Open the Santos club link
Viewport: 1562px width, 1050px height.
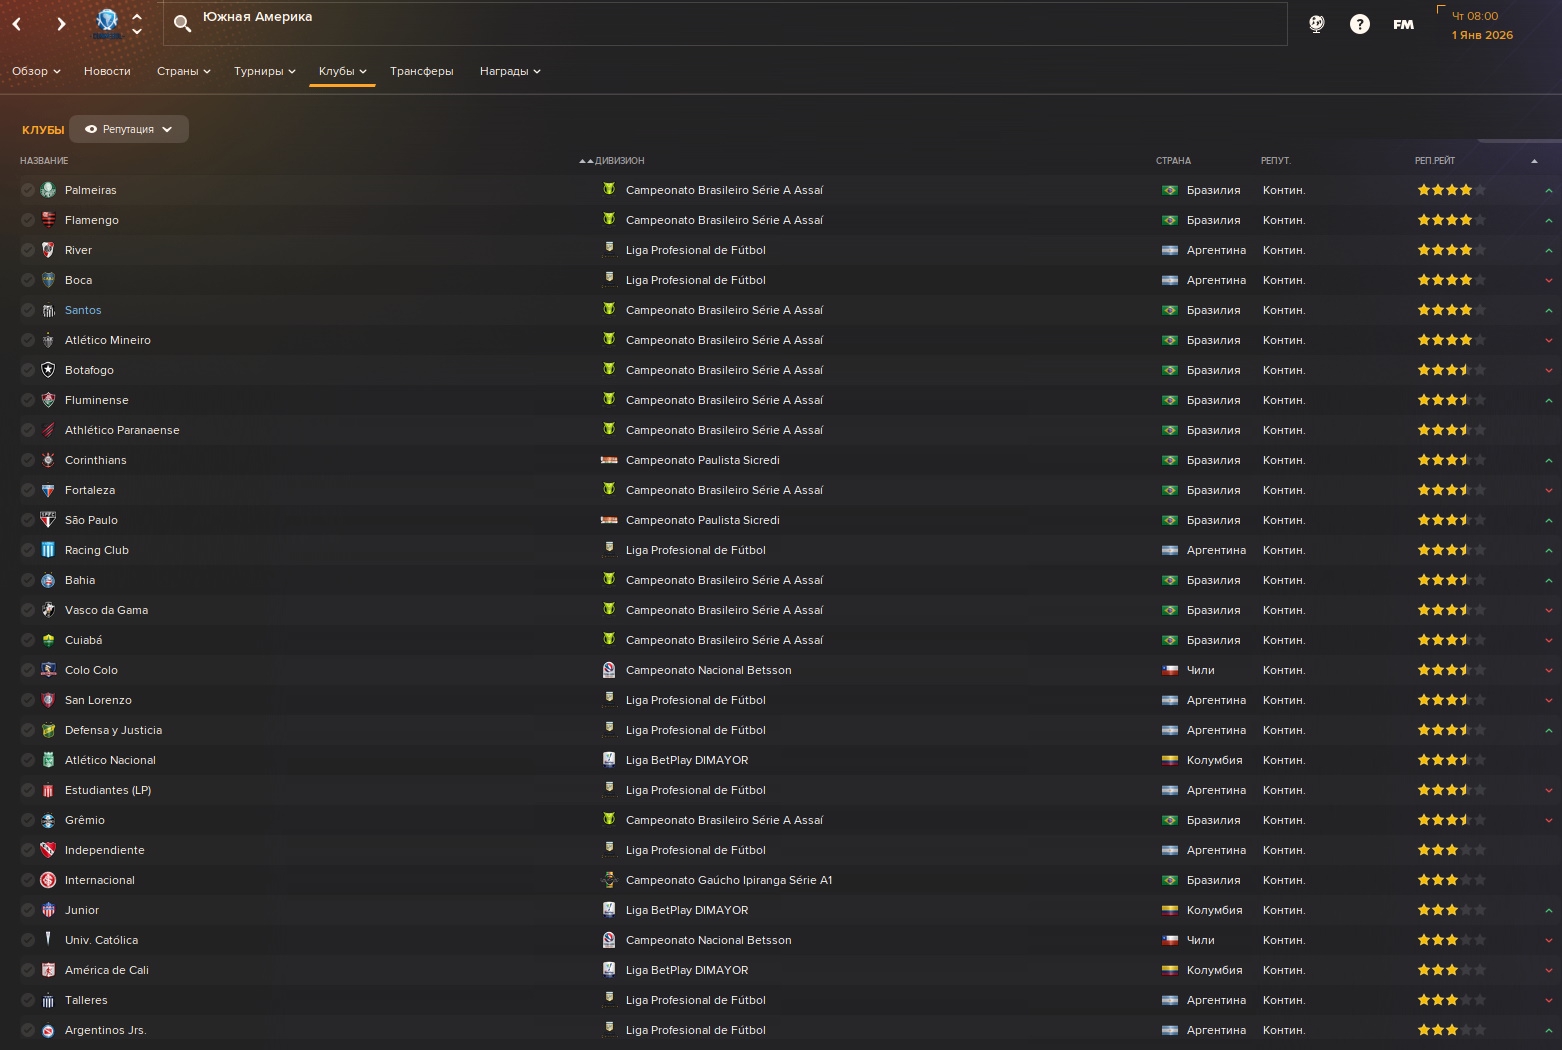coord(83,310)
